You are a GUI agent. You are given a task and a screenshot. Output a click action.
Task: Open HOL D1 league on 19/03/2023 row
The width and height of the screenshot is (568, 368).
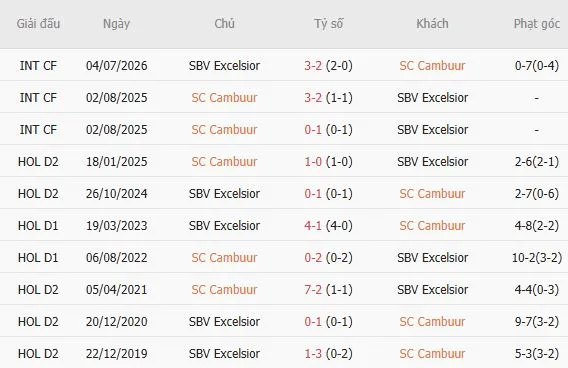point(38,226)
